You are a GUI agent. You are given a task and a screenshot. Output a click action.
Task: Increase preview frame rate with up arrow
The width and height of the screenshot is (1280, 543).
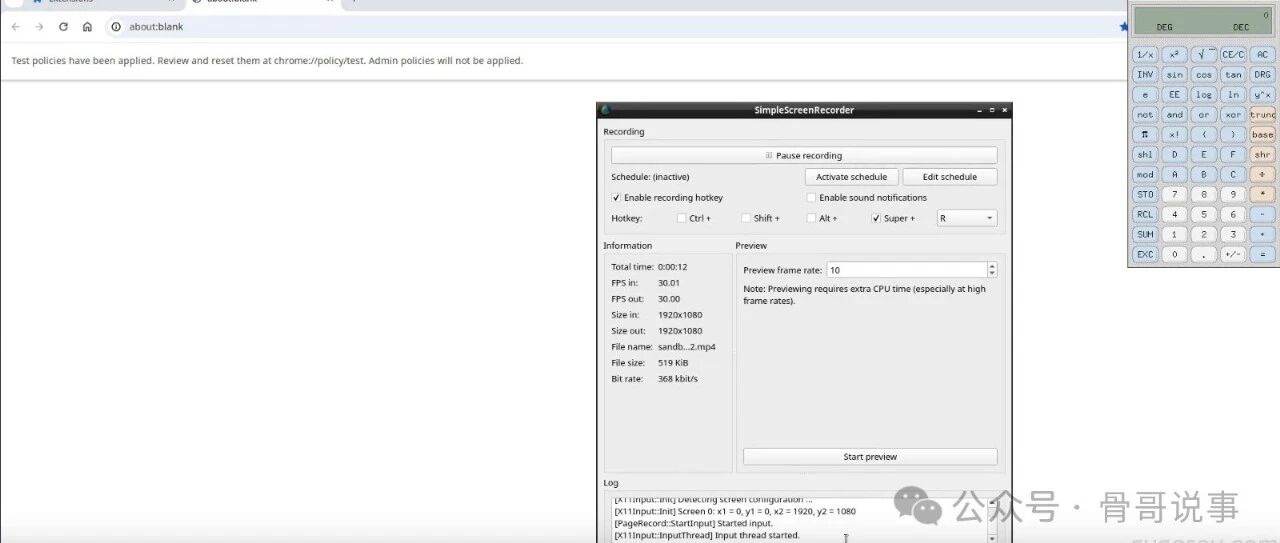click(991, 266)
